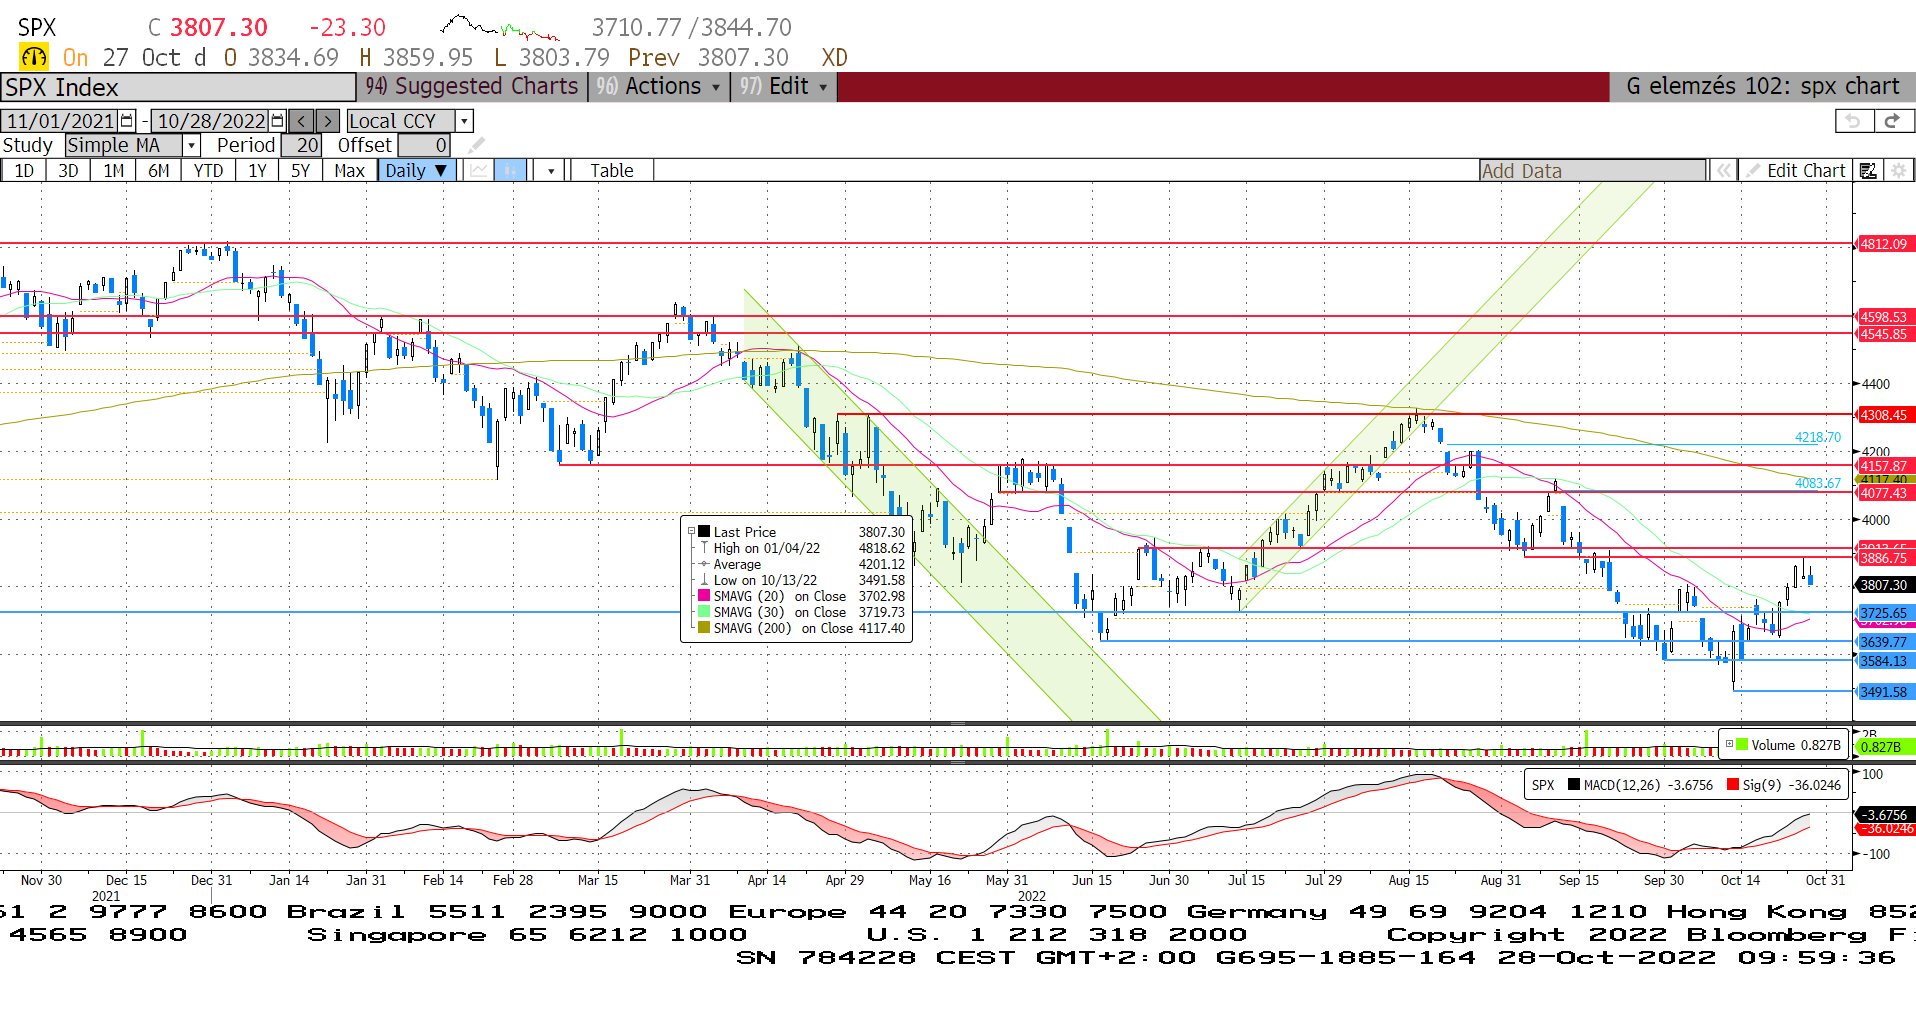This screenshot has height=1013, width=1916.
Task: Click the 4218.70 cyan line label
Action: (x=1817, y=437)
